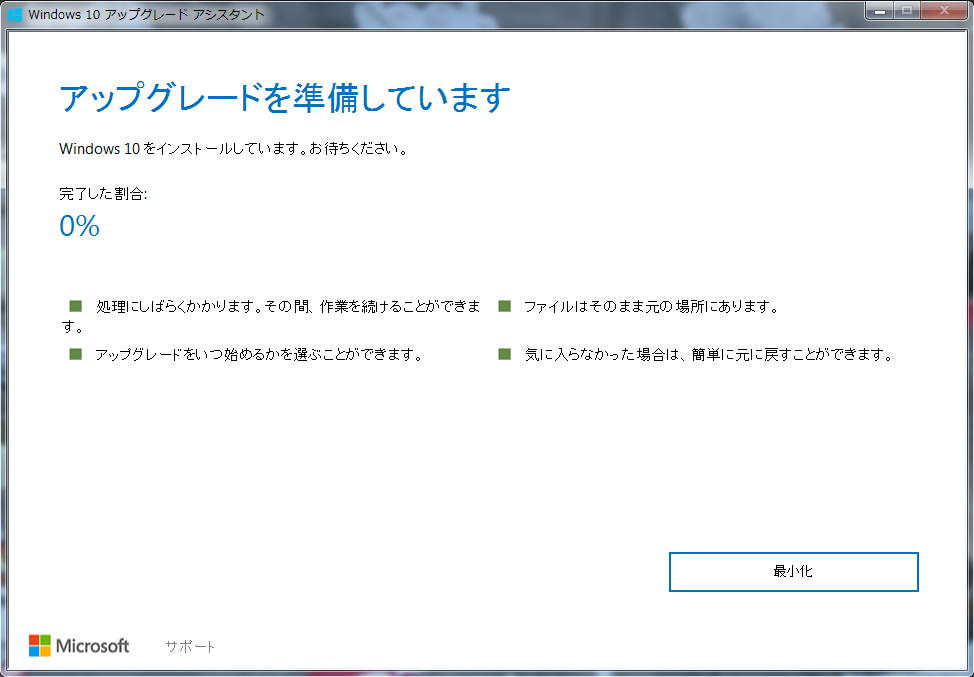Click the 最小化 button
The image size is (974, 677).
pyautogui.click(x=793, y=571)
